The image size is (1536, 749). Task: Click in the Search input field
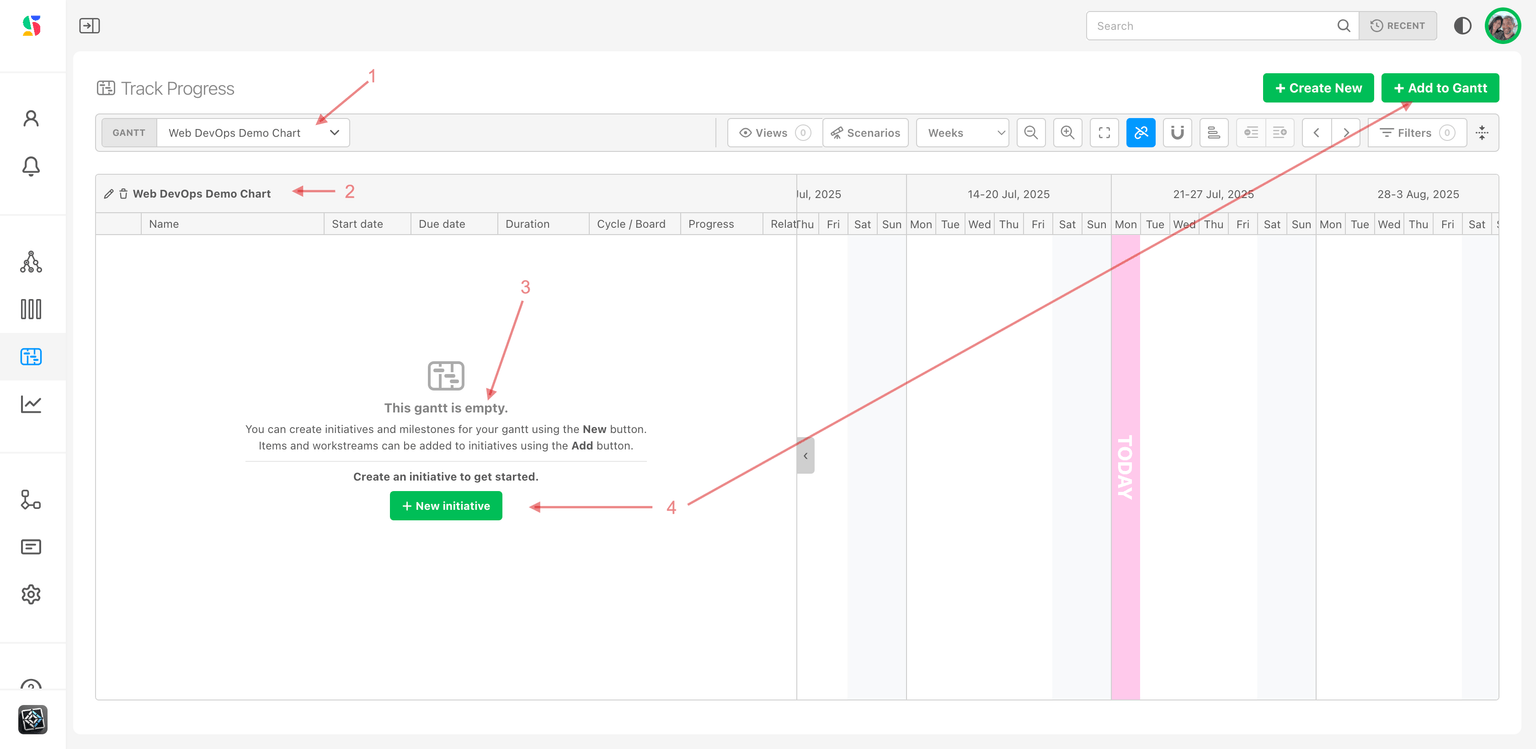(1210, 26)
